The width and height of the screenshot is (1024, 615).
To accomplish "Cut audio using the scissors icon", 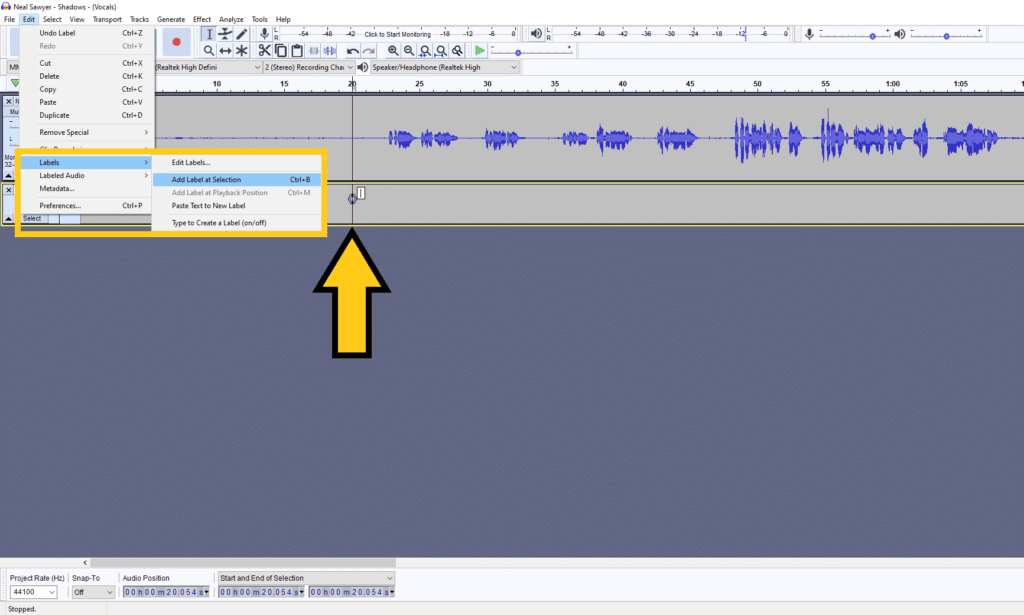I will [x=264, y=50].
